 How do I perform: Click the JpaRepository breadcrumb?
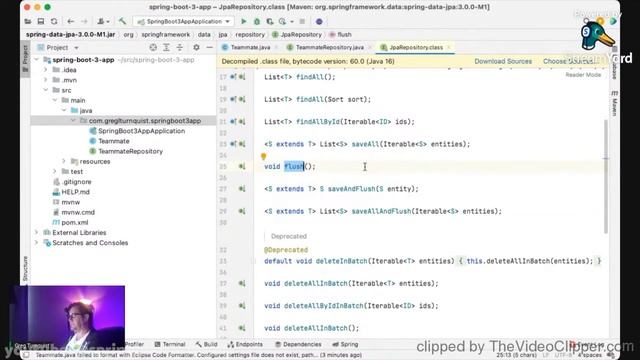point(297,35)
